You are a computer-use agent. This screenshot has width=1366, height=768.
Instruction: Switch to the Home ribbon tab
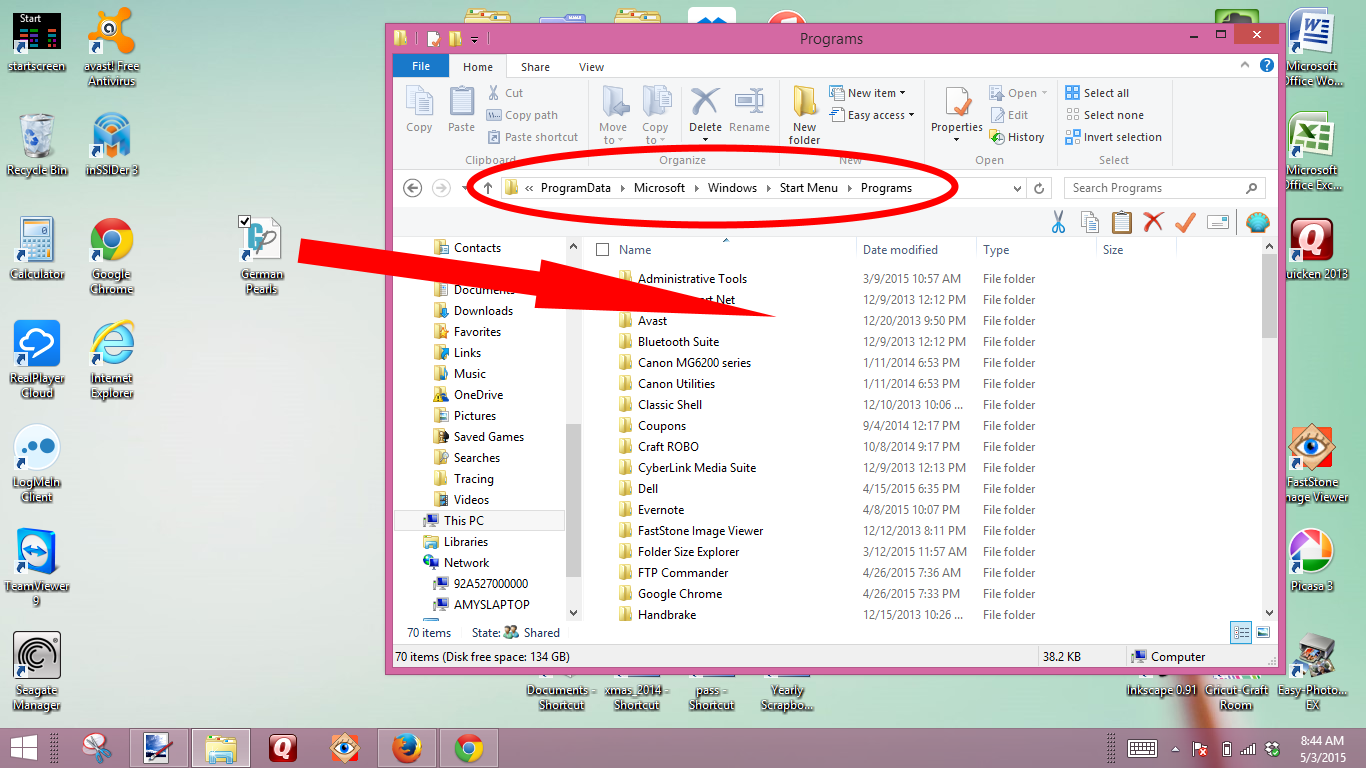tap(478, 67)
